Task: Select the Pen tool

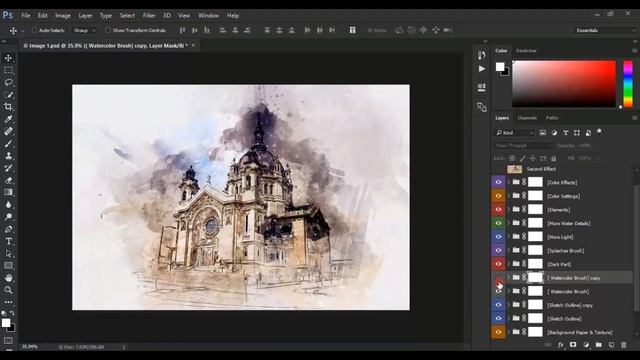Action: pyautogui.click(x=8, y=229)
